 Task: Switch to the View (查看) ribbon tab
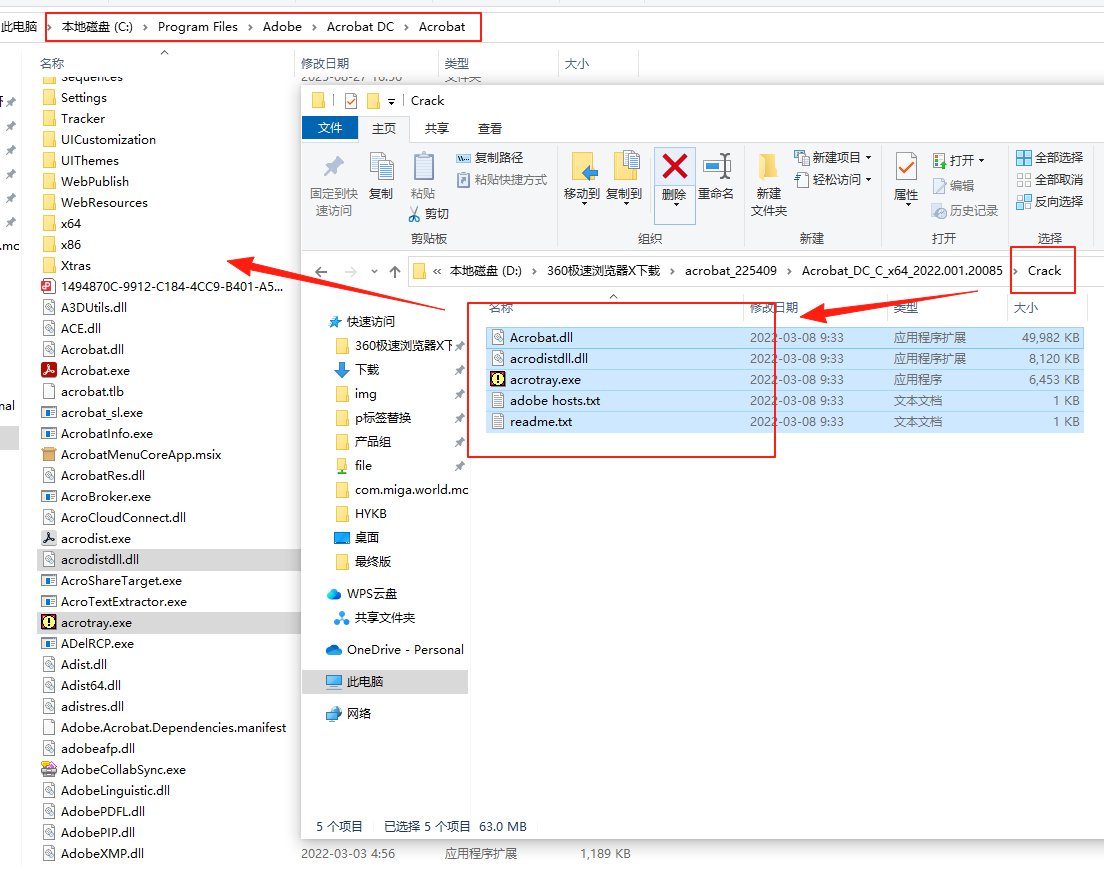coord(489,129)
